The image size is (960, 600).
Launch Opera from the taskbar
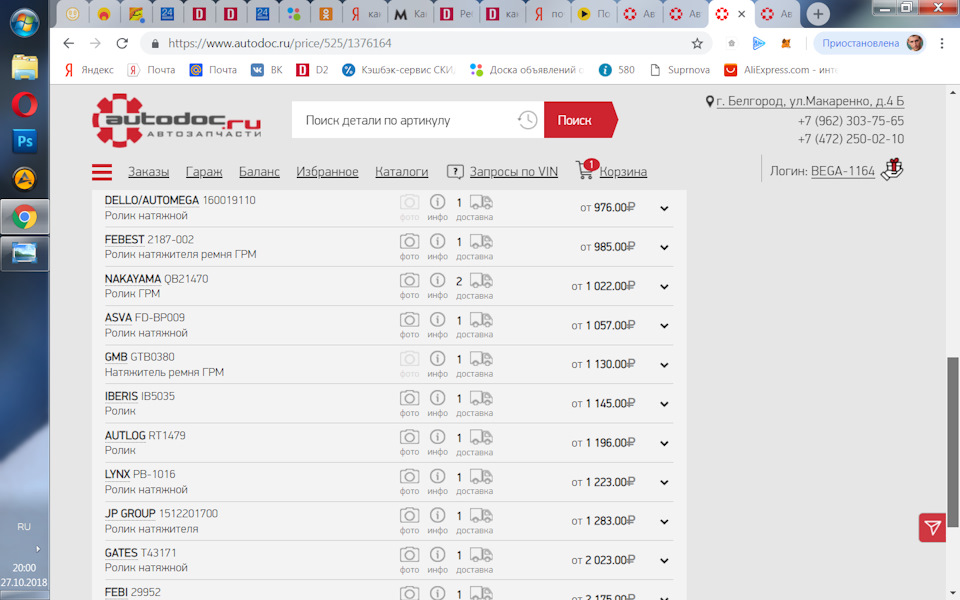[x=24, y=105]
